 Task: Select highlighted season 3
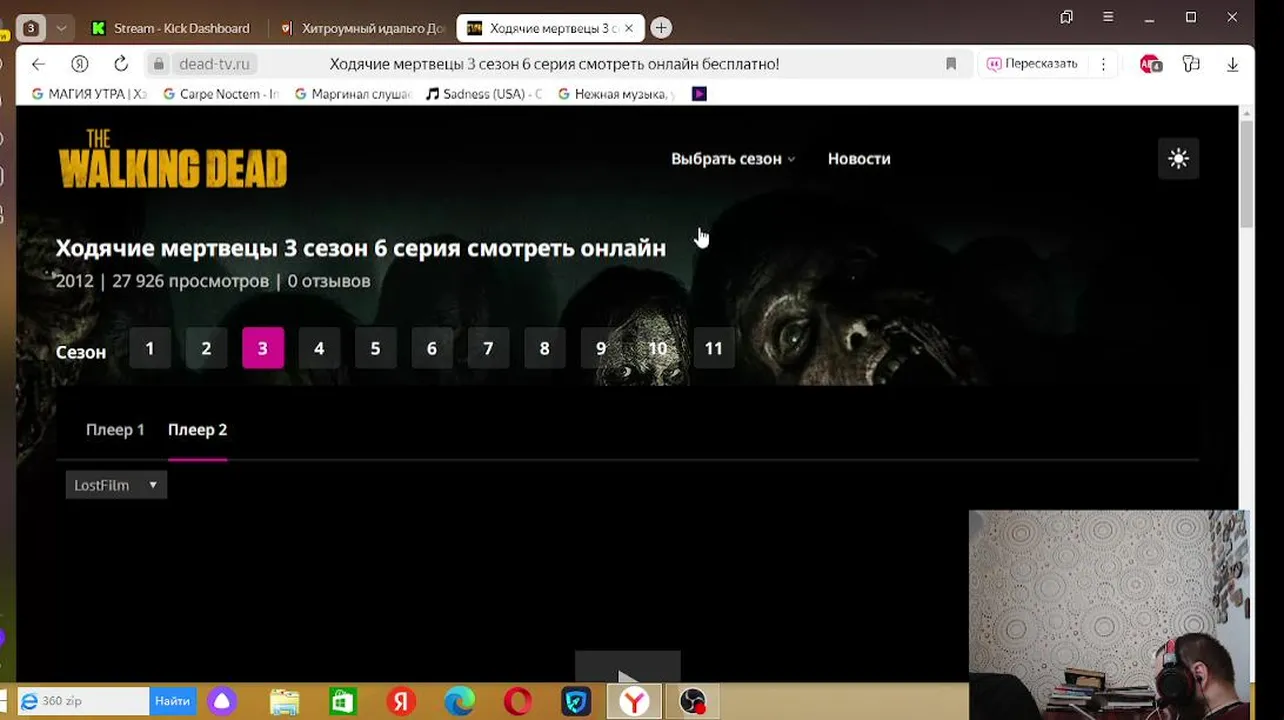point(263,348)
